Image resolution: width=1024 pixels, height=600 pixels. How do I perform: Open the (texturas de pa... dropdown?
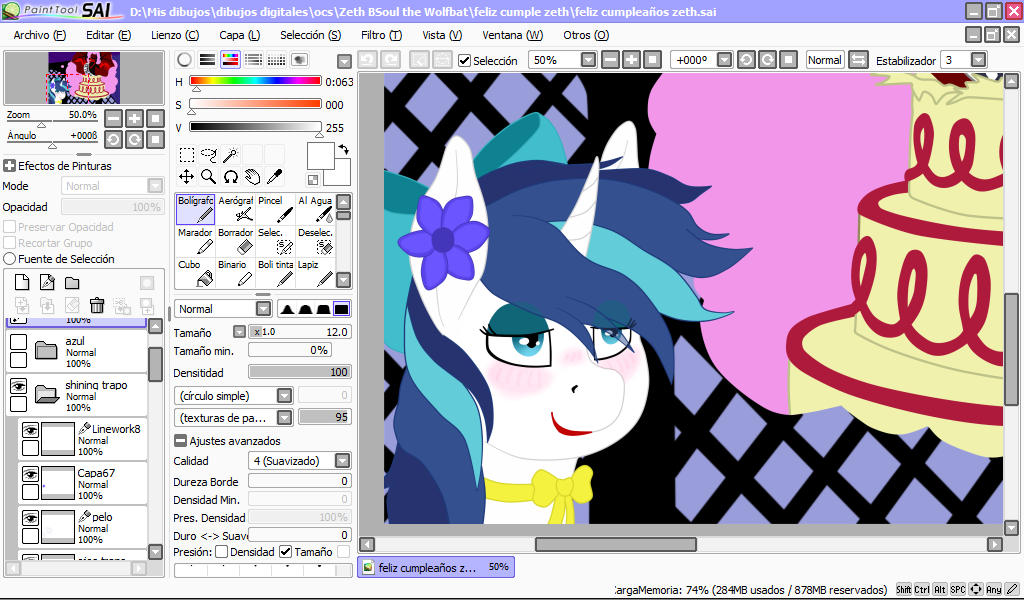click(x=284, y=418)
